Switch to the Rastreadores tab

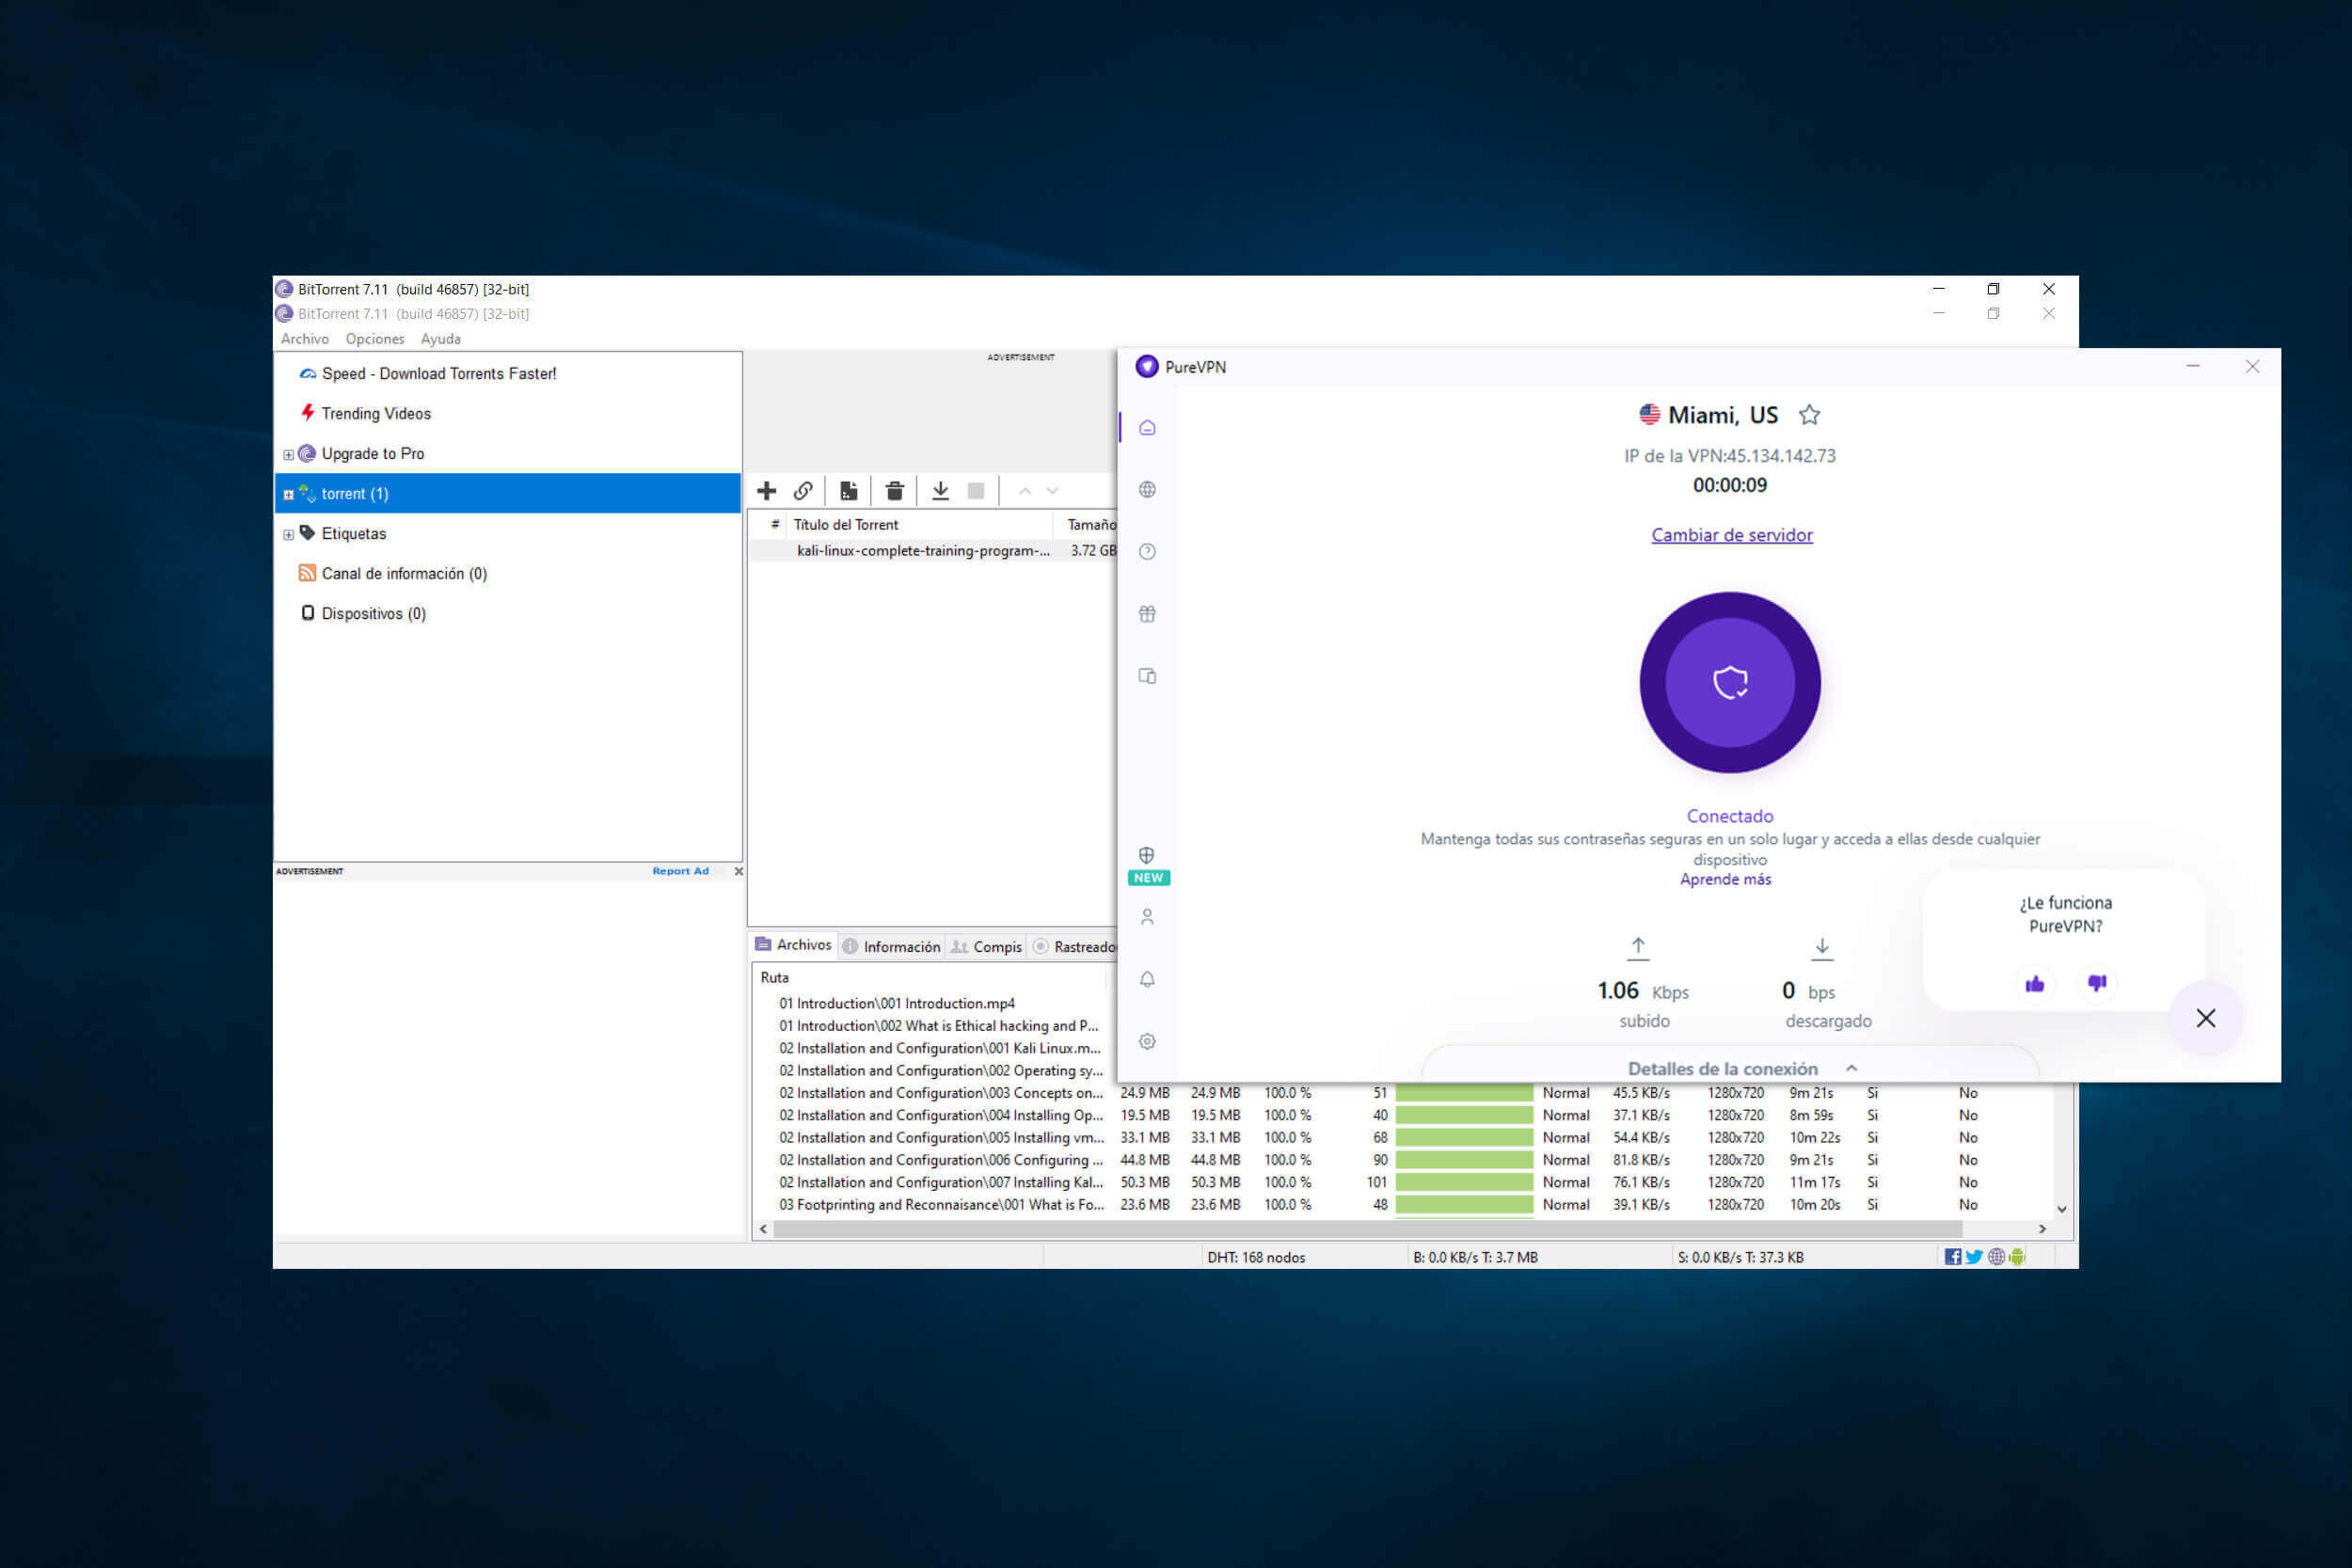coord(1074,946)
